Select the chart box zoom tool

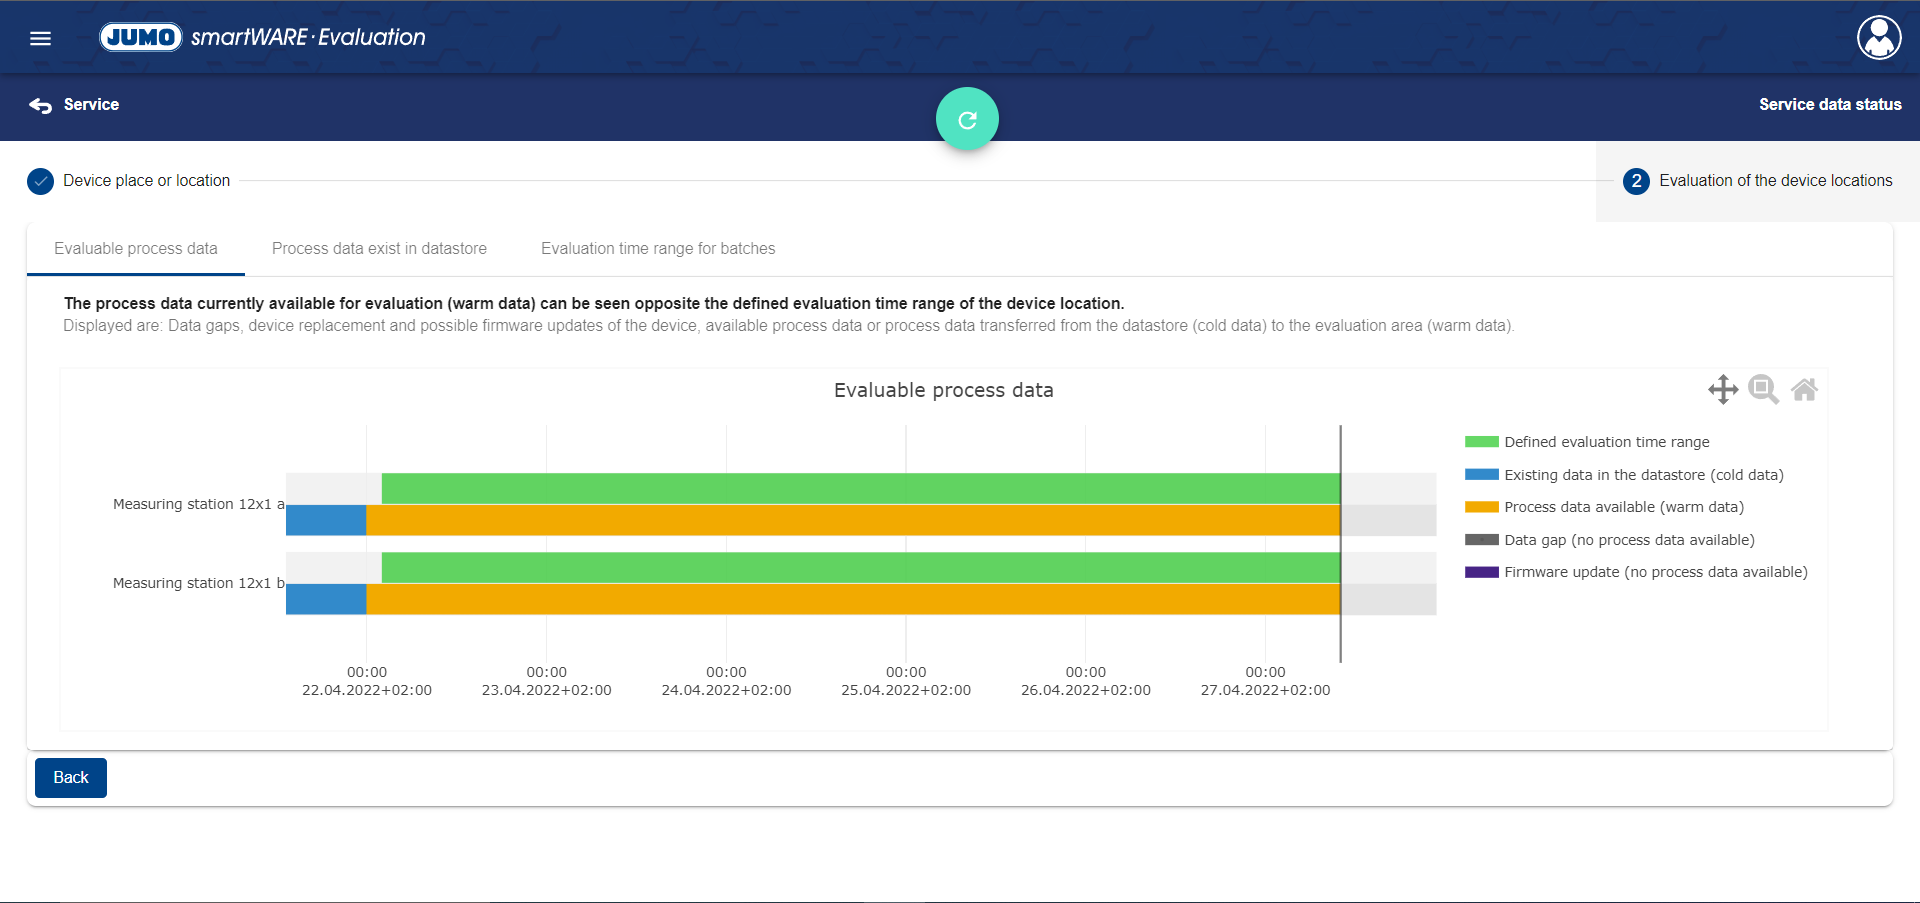click(1763, 389)
